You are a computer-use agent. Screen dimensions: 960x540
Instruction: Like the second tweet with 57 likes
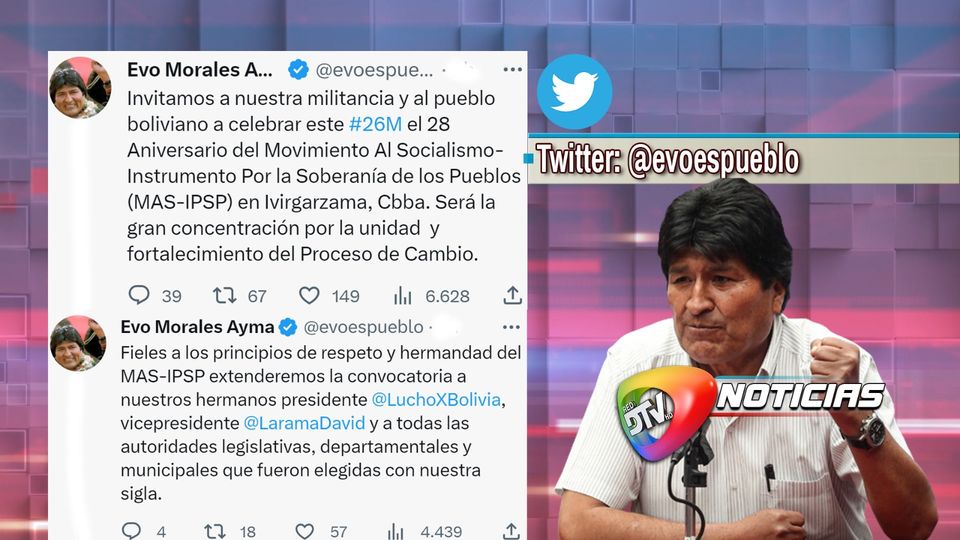(x=304, y=531)
